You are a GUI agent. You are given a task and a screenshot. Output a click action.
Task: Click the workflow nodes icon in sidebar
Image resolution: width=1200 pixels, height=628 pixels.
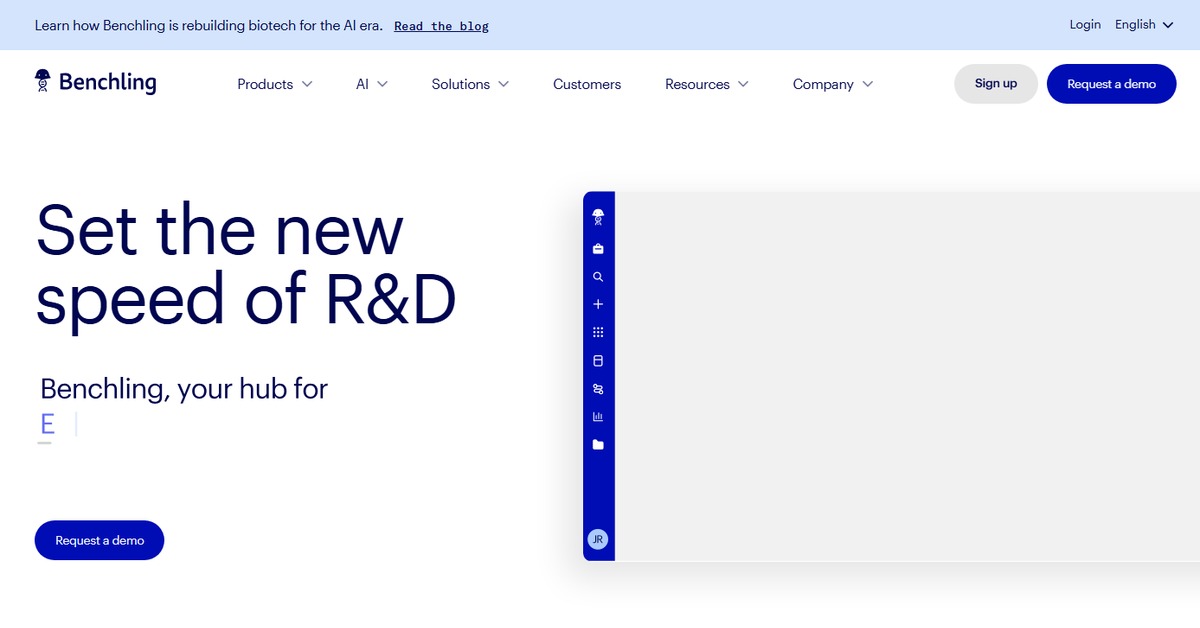[x=598, y=389]
